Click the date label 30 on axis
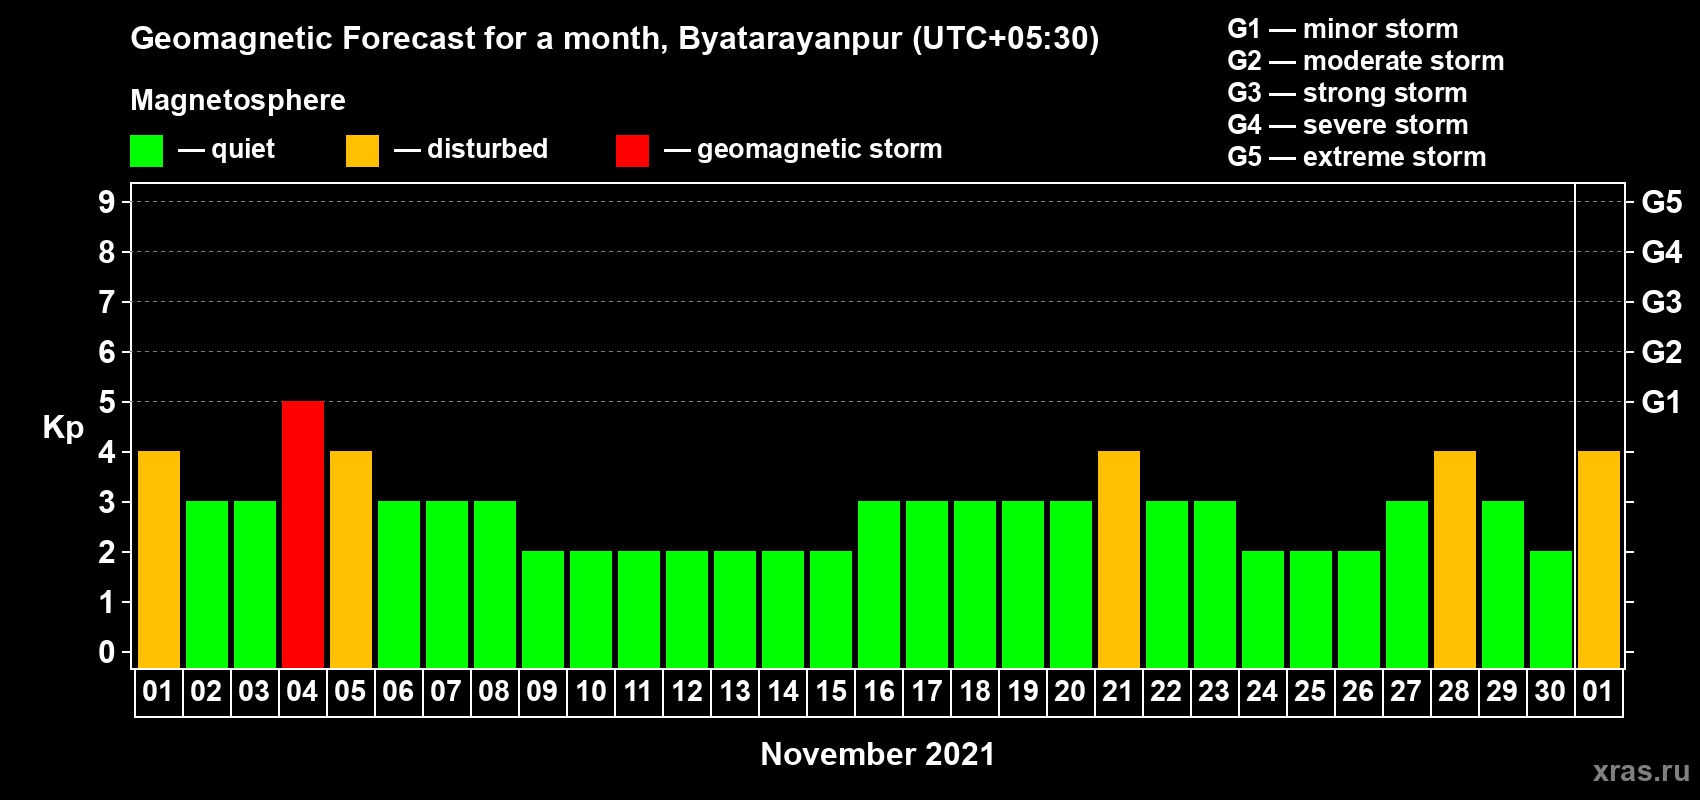Viewport: 1700px width, 800px height. (x=1550, y=692)
